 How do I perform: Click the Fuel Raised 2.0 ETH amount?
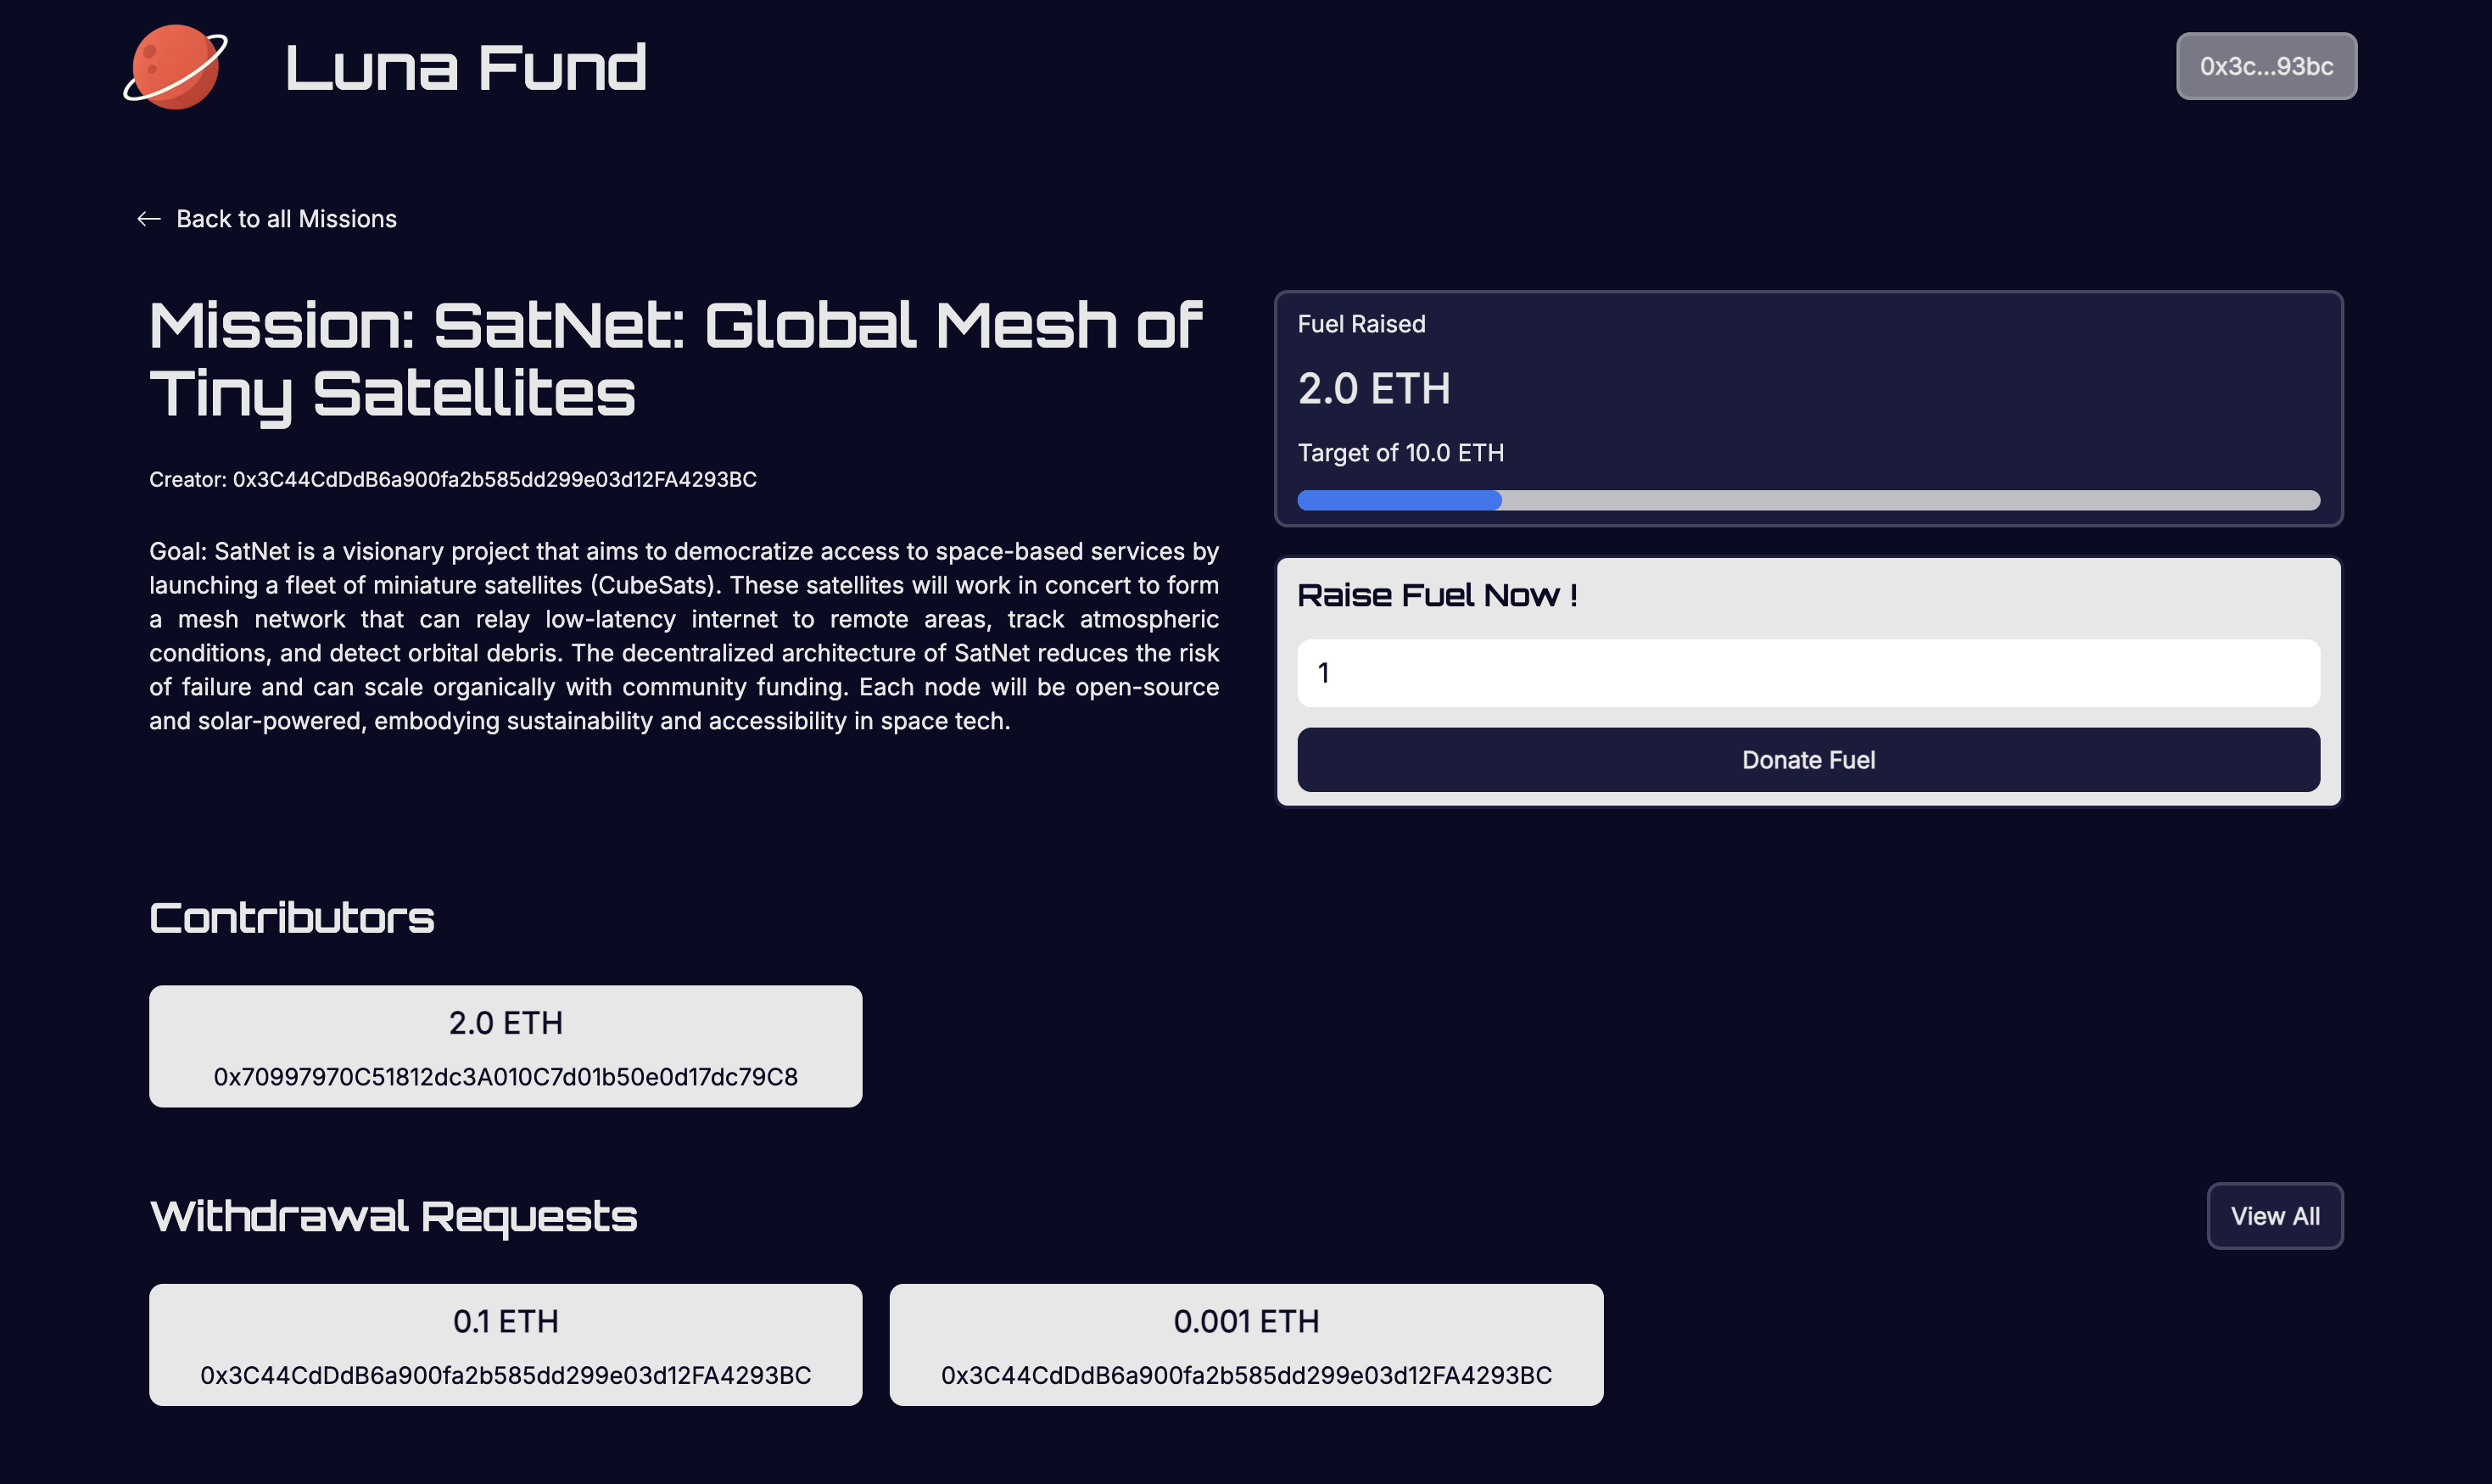[1373, 389]
